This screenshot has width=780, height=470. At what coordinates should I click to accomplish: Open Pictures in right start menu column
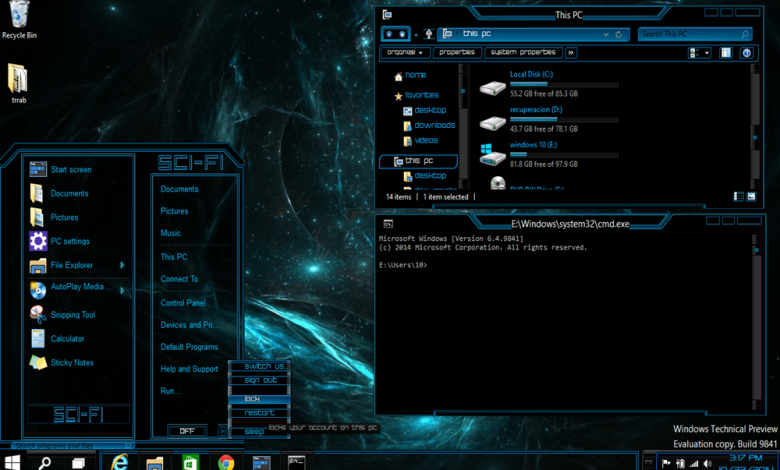tap(174, 211)
